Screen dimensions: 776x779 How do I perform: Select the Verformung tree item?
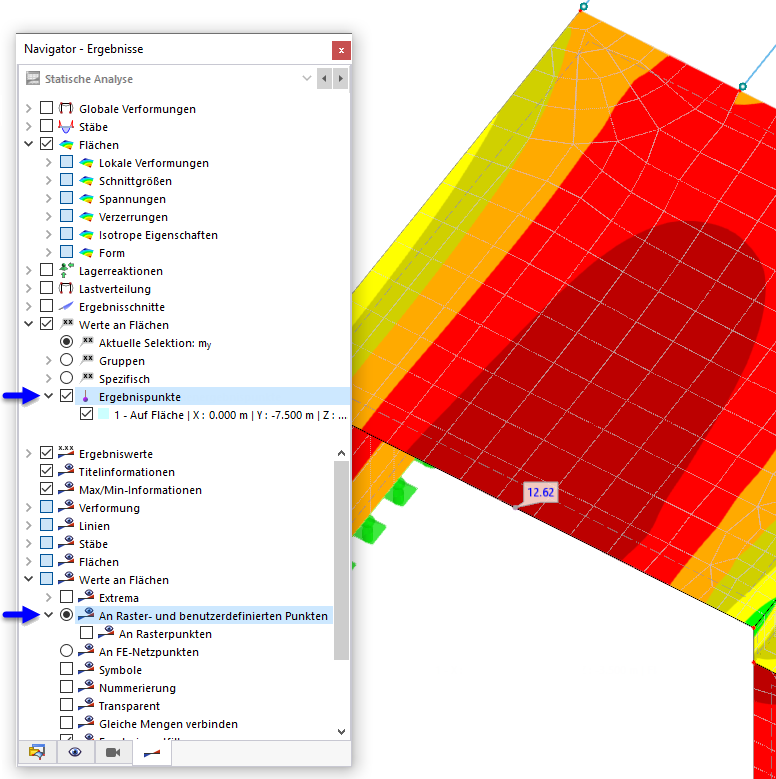(109, 508)
